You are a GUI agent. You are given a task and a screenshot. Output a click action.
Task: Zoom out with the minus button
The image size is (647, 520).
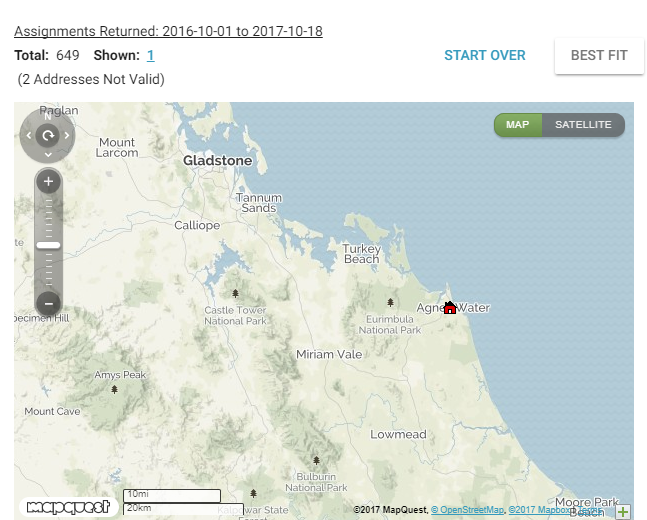pyautogui.click(x=48, y=304)
